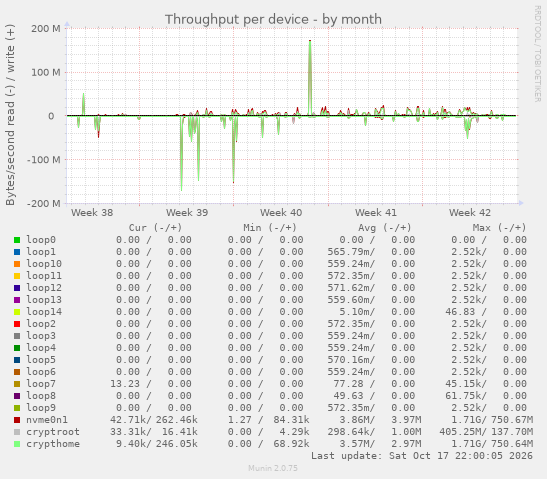Click the loop0 green color swatch

(17, 240)
